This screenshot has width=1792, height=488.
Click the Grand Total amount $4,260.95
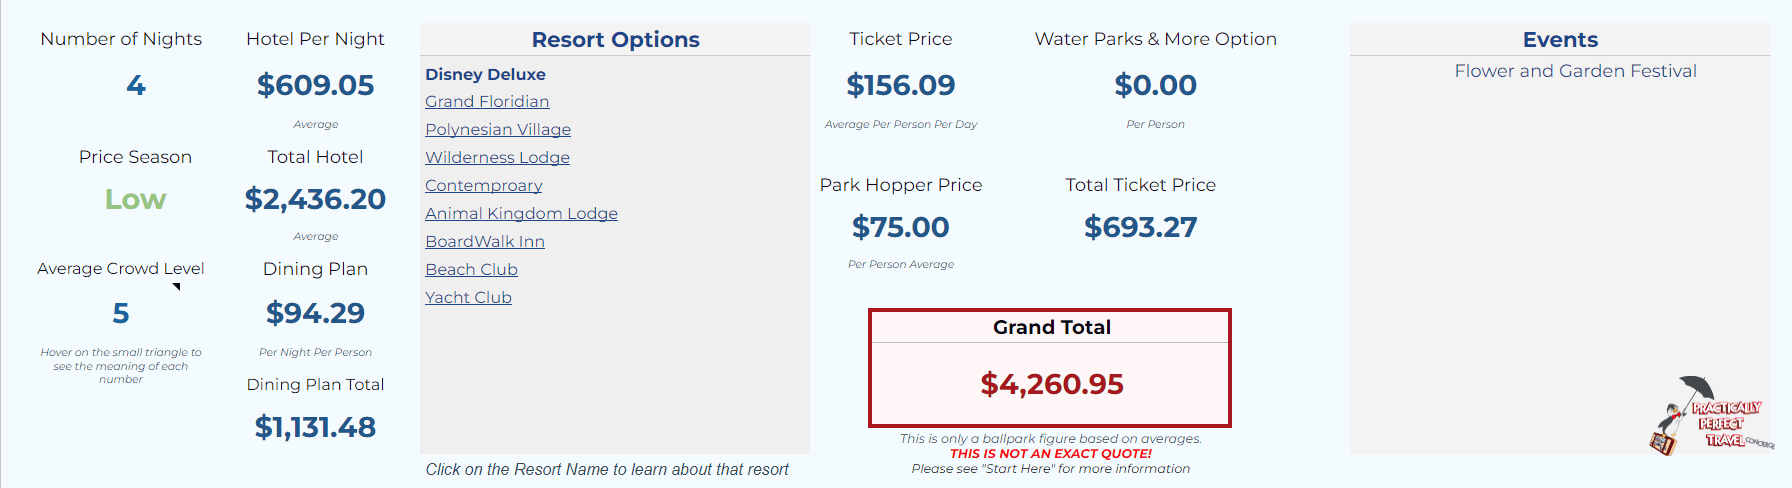[1052, 384]
